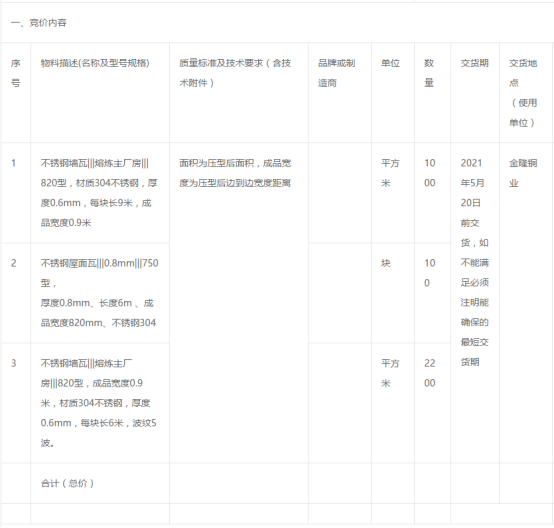Click item 2 description 不锈钢屋面瓦 0.8mm 750型

coord(99,293)
